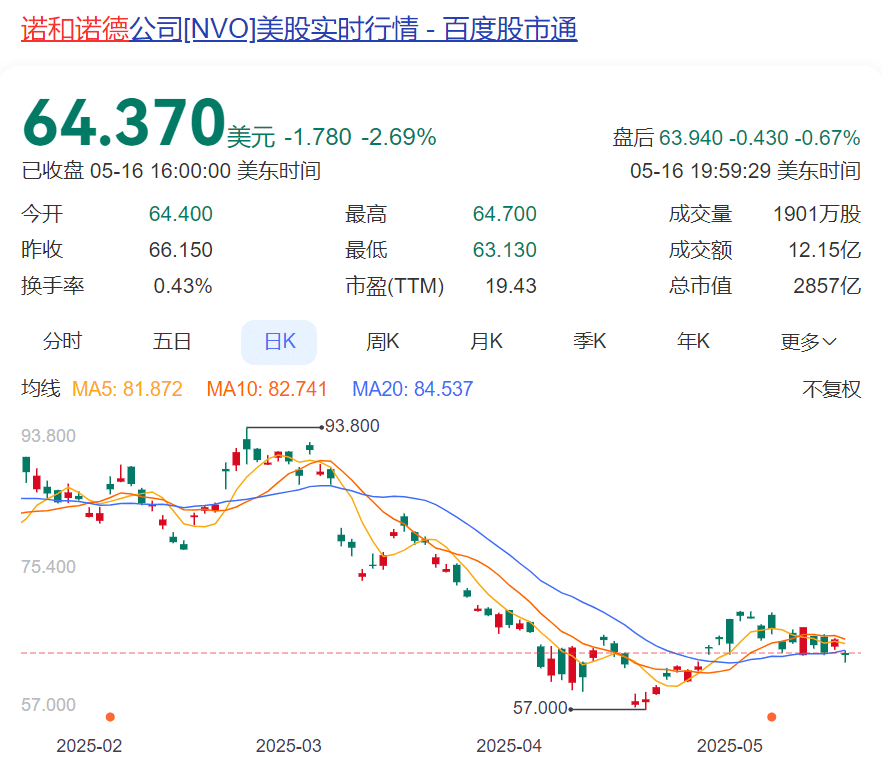Expand the 更多 more options dropdown
This screenshot has height=770, width=882.
pos(803,341)
